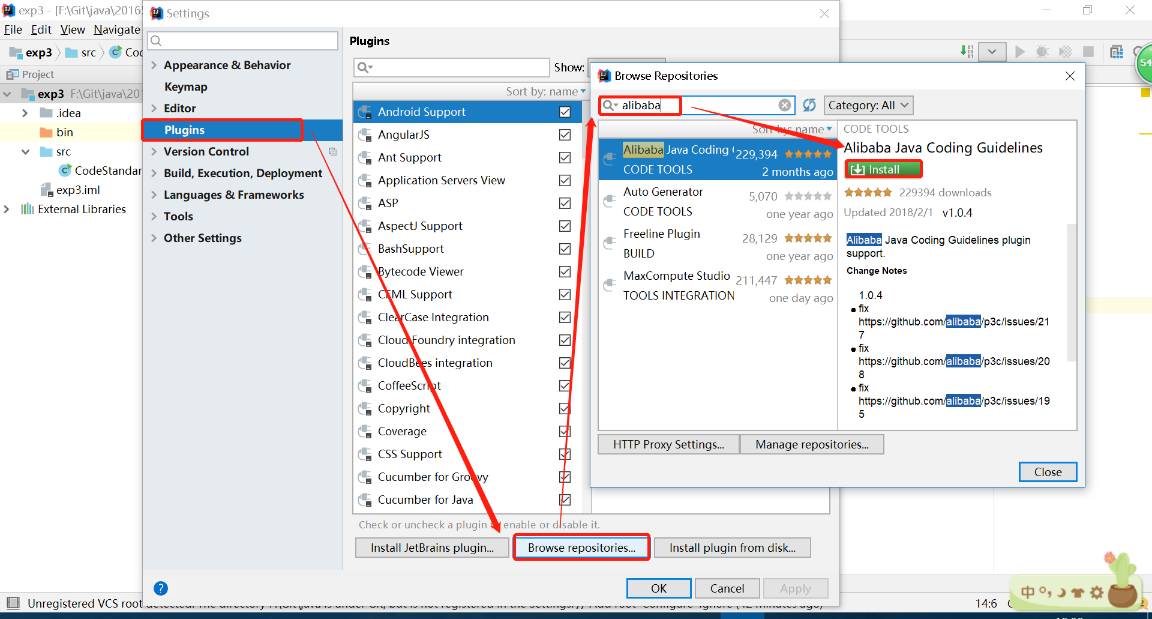
Task: Click the External Libraries icon
Action: (x=28, y=209)
